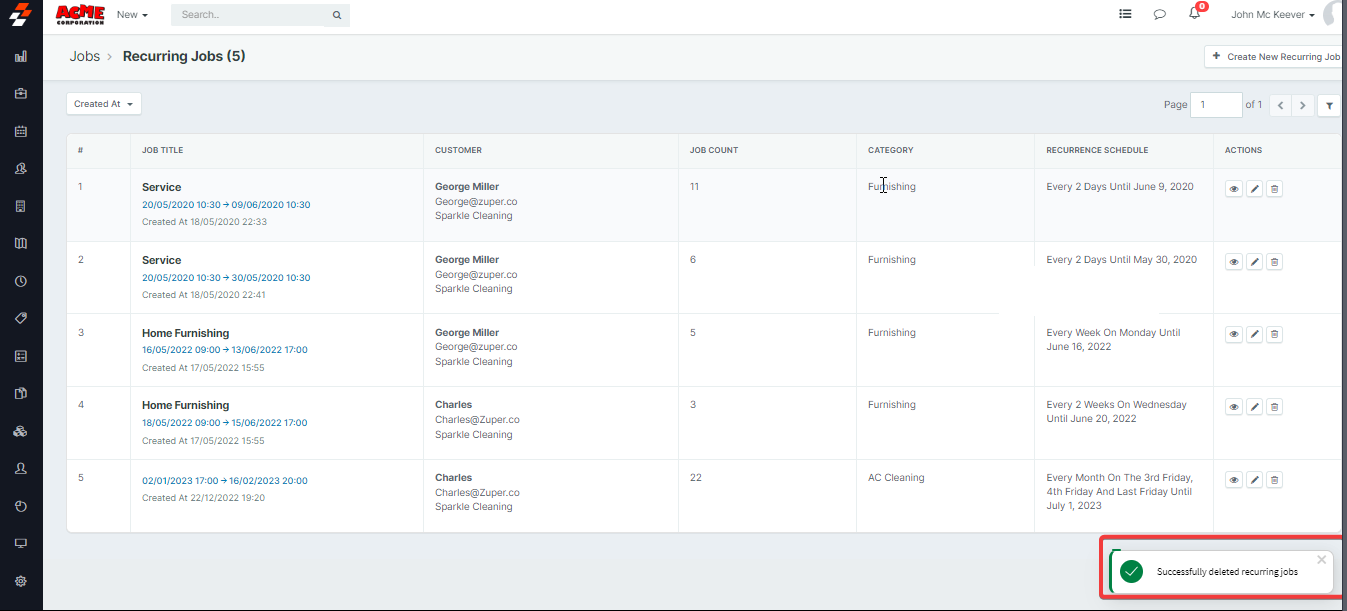Click the filter funnel icon

[1329, 105]
